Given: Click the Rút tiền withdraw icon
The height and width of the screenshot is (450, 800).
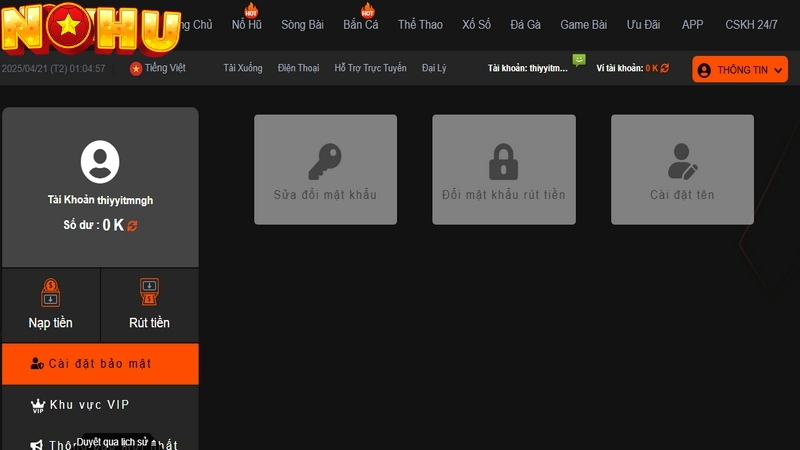Looking at the screenshot, I should [x=149, y=292].
